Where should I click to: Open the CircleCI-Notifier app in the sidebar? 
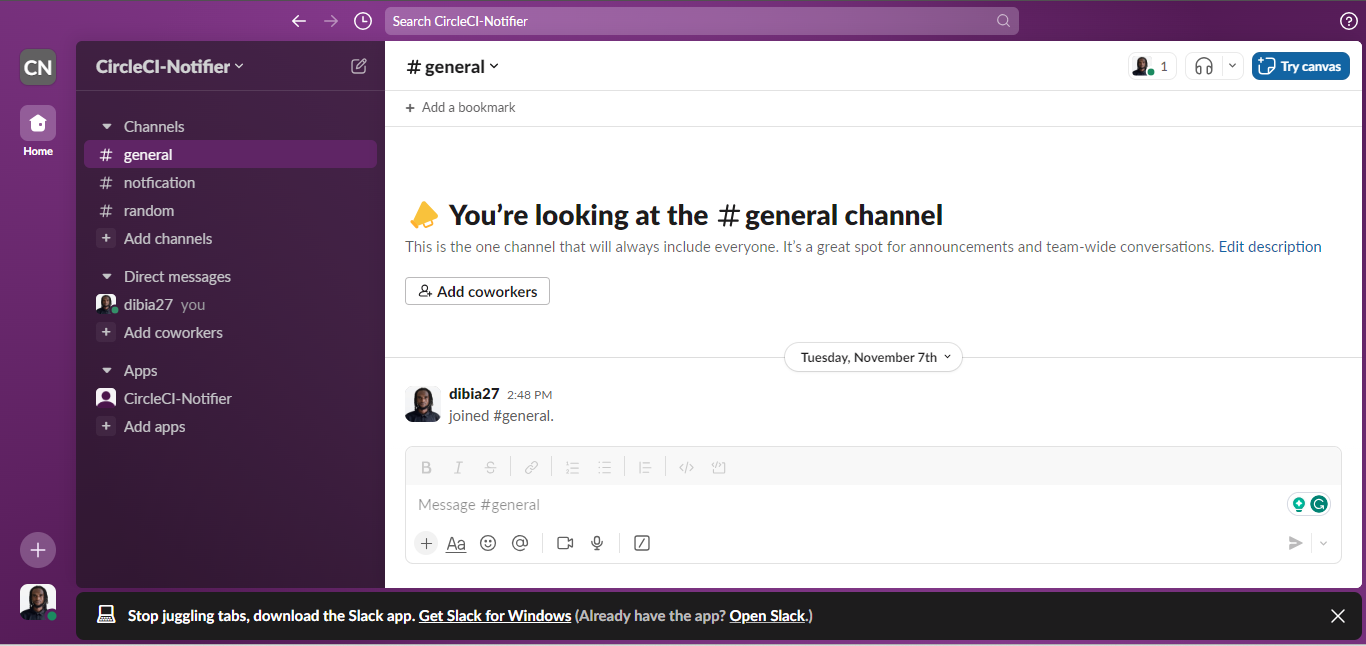(230, 399)
